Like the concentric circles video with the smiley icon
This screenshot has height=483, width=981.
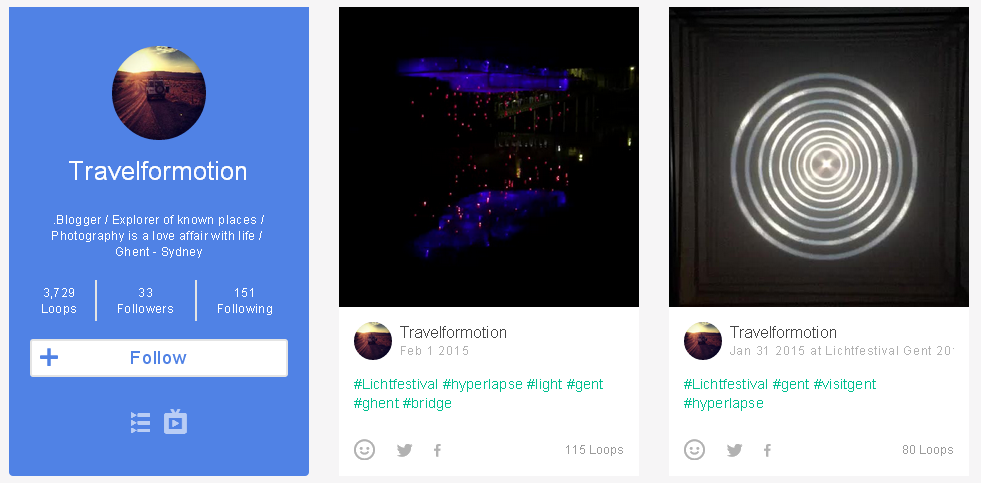[x=694, y=449]
